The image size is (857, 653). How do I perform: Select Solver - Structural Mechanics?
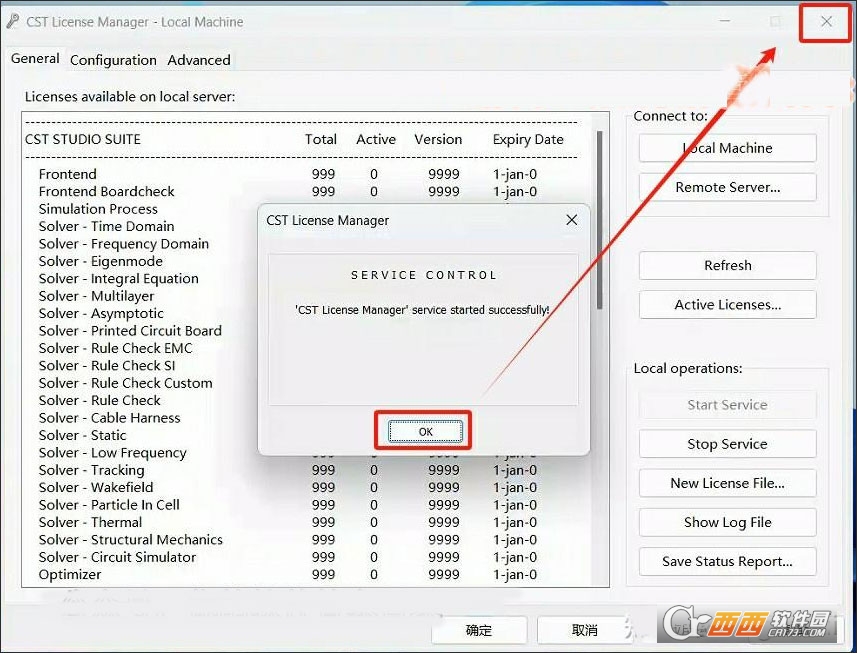287,540
